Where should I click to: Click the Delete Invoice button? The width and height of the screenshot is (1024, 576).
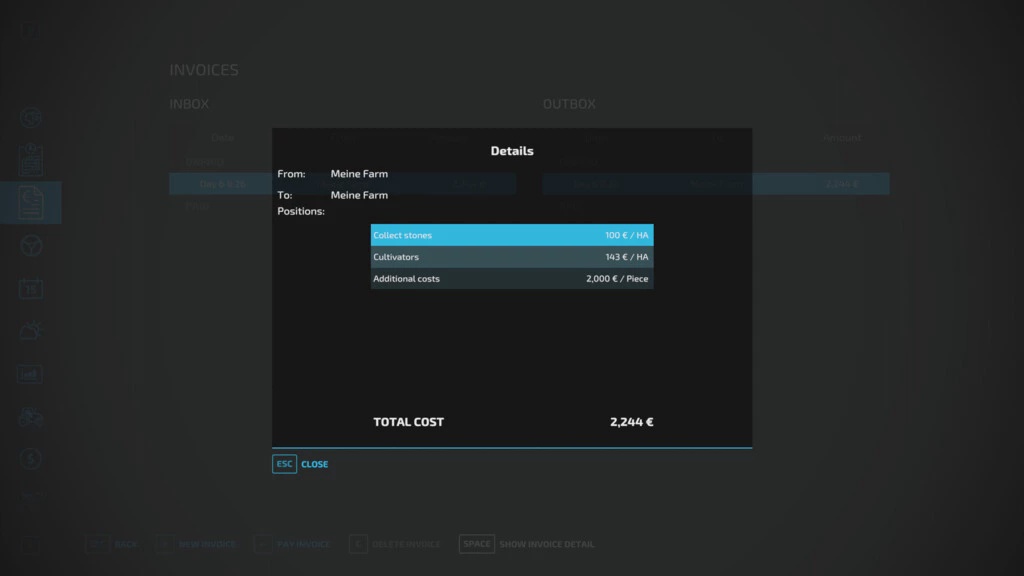394,544
